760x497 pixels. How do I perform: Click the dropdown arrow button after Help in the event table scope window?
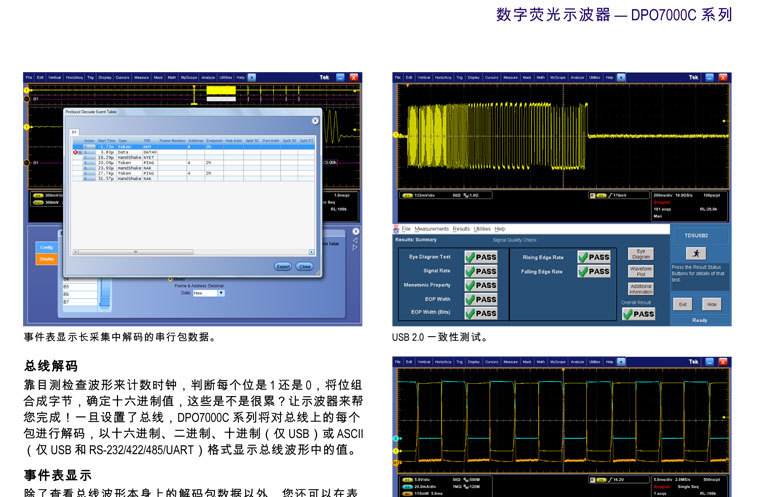pos(252,77)
